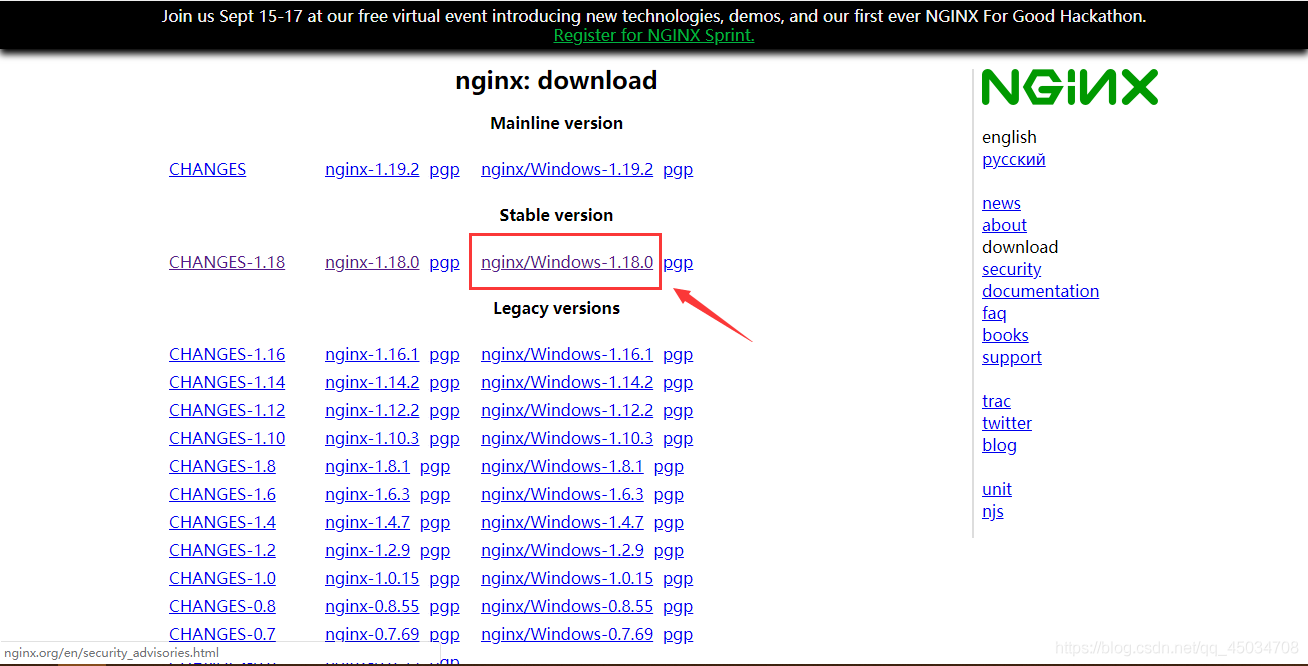This screenshot has width=1308, height=666.
Task: Open the security page
Action: pyautogui.click(x=1011, y=269)
